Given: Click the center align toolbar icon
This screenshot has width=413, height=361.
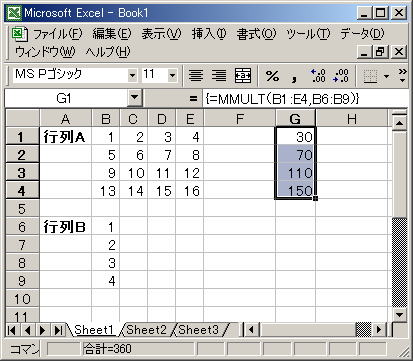Looking at the screenshot, I should (196, 76).
